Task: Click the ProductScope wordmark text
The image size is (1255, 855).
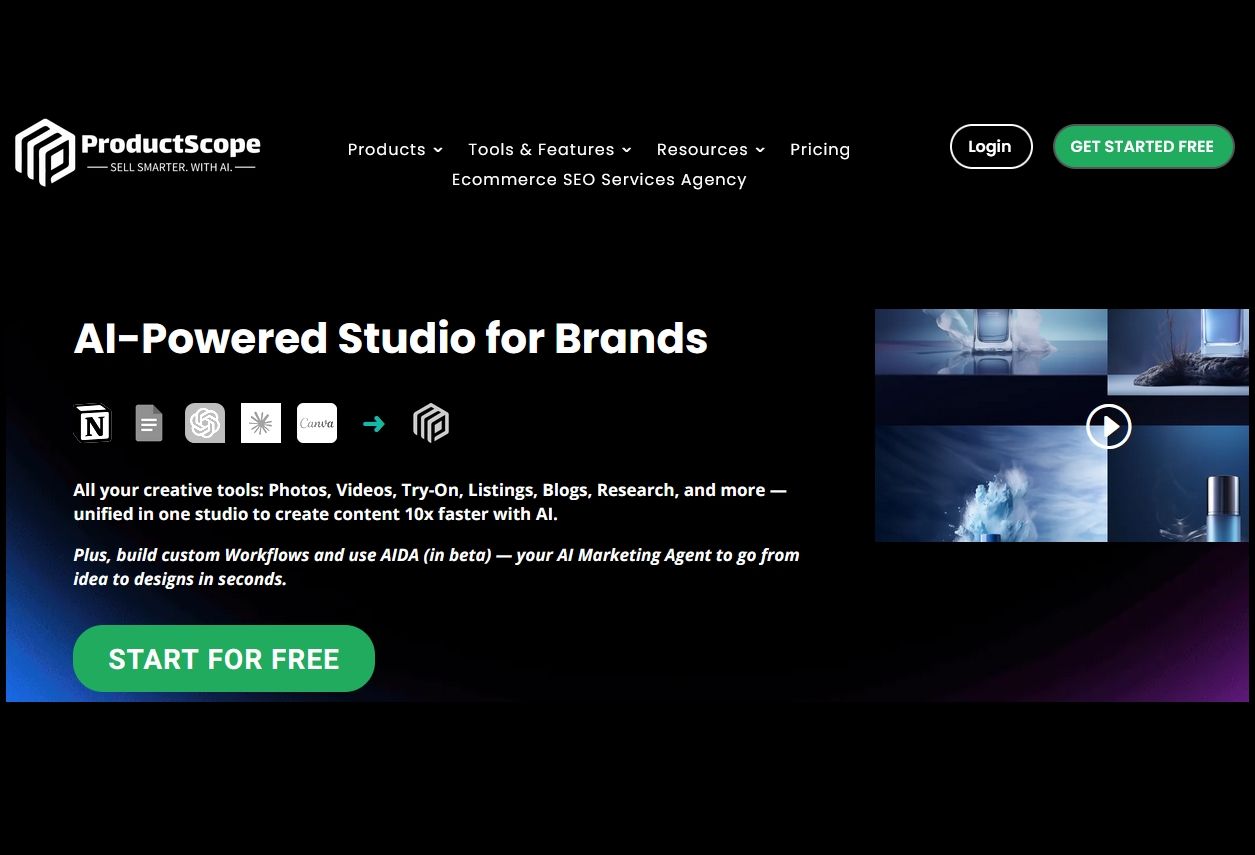Action: pos(171,144)
